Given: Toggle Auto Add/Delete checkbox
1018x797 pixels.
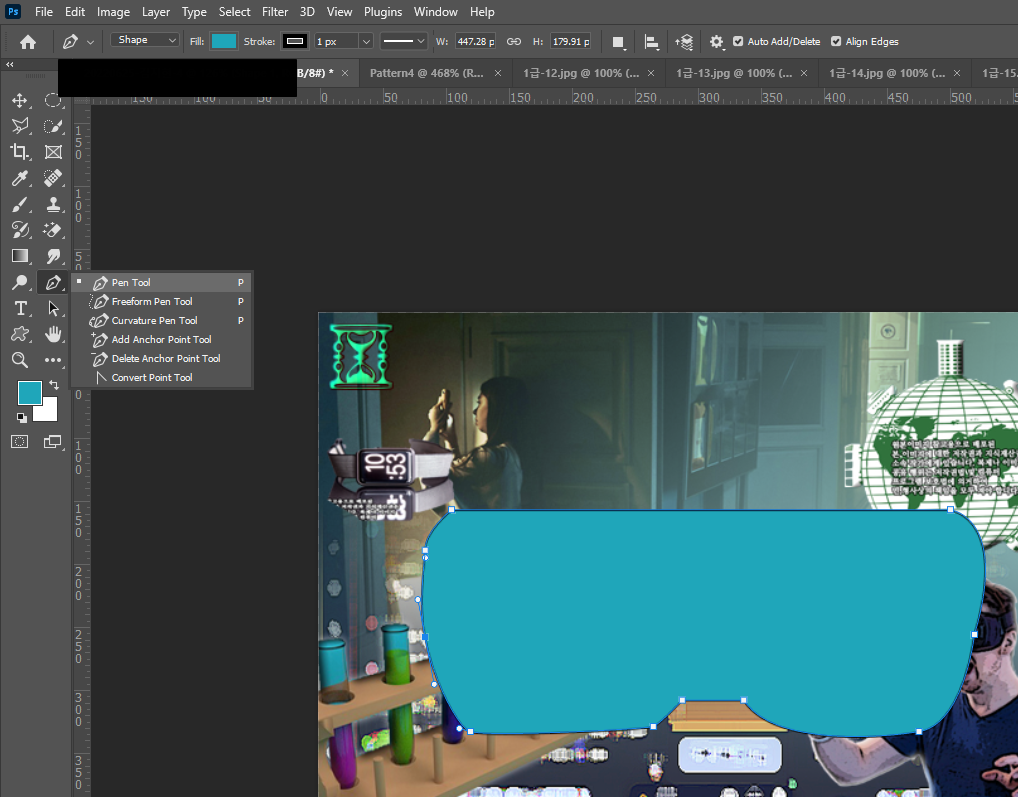Looking at the screenshot, I should [x=738, y=42].
